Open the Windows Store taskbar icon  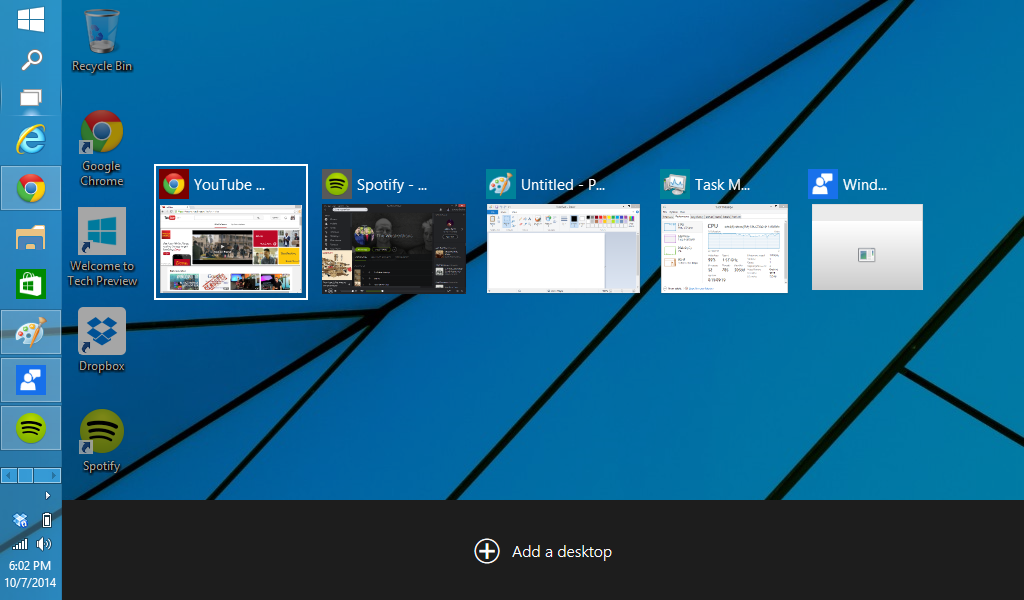31,284
